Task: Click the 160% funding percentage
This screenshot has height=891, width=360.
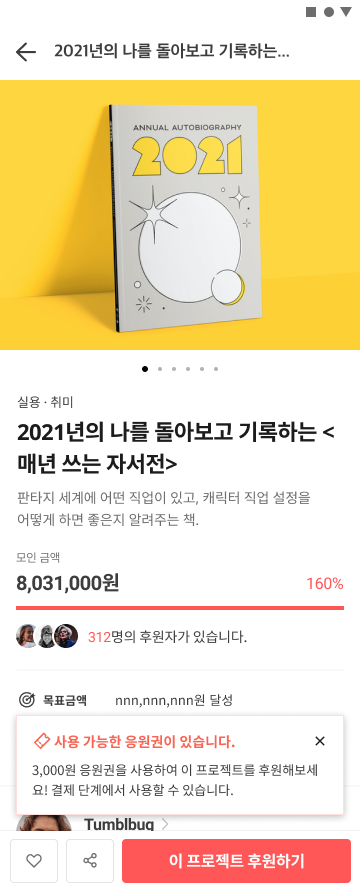Action: pyautogui.click(x=325, y=584)
